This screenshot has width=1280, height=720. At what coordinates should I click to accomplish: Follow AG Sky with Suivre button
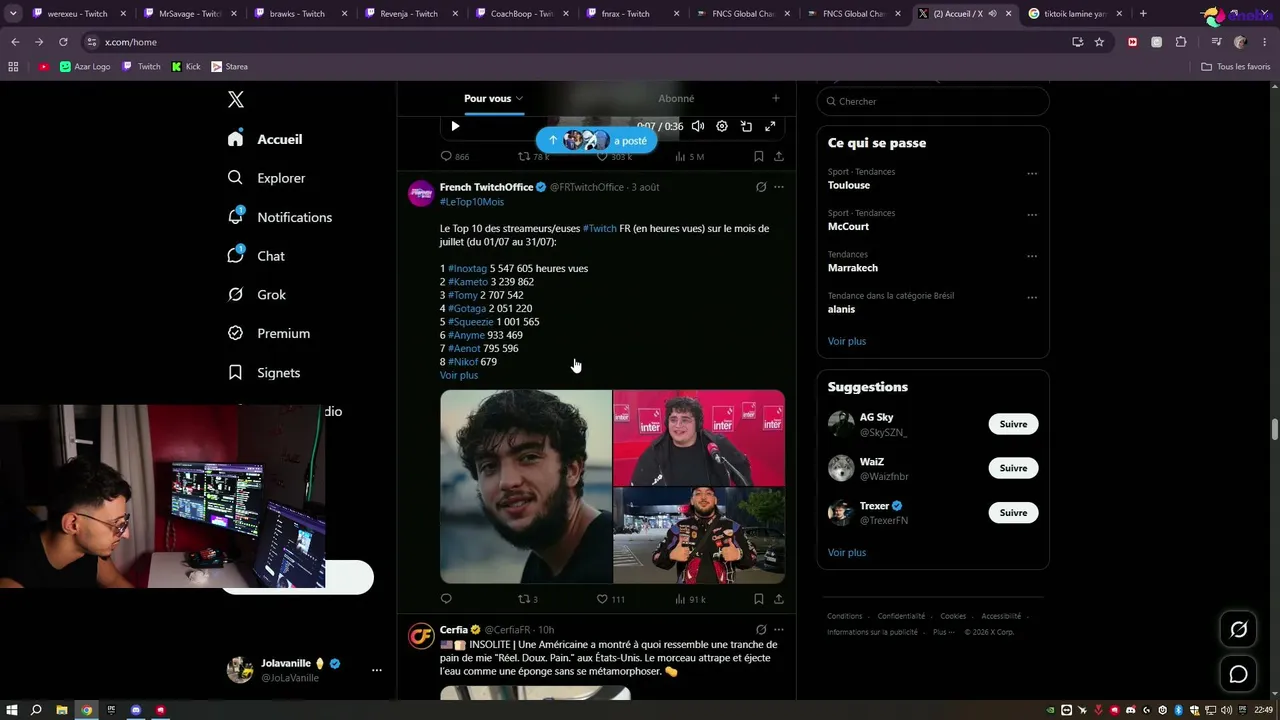coord(1013,424)
